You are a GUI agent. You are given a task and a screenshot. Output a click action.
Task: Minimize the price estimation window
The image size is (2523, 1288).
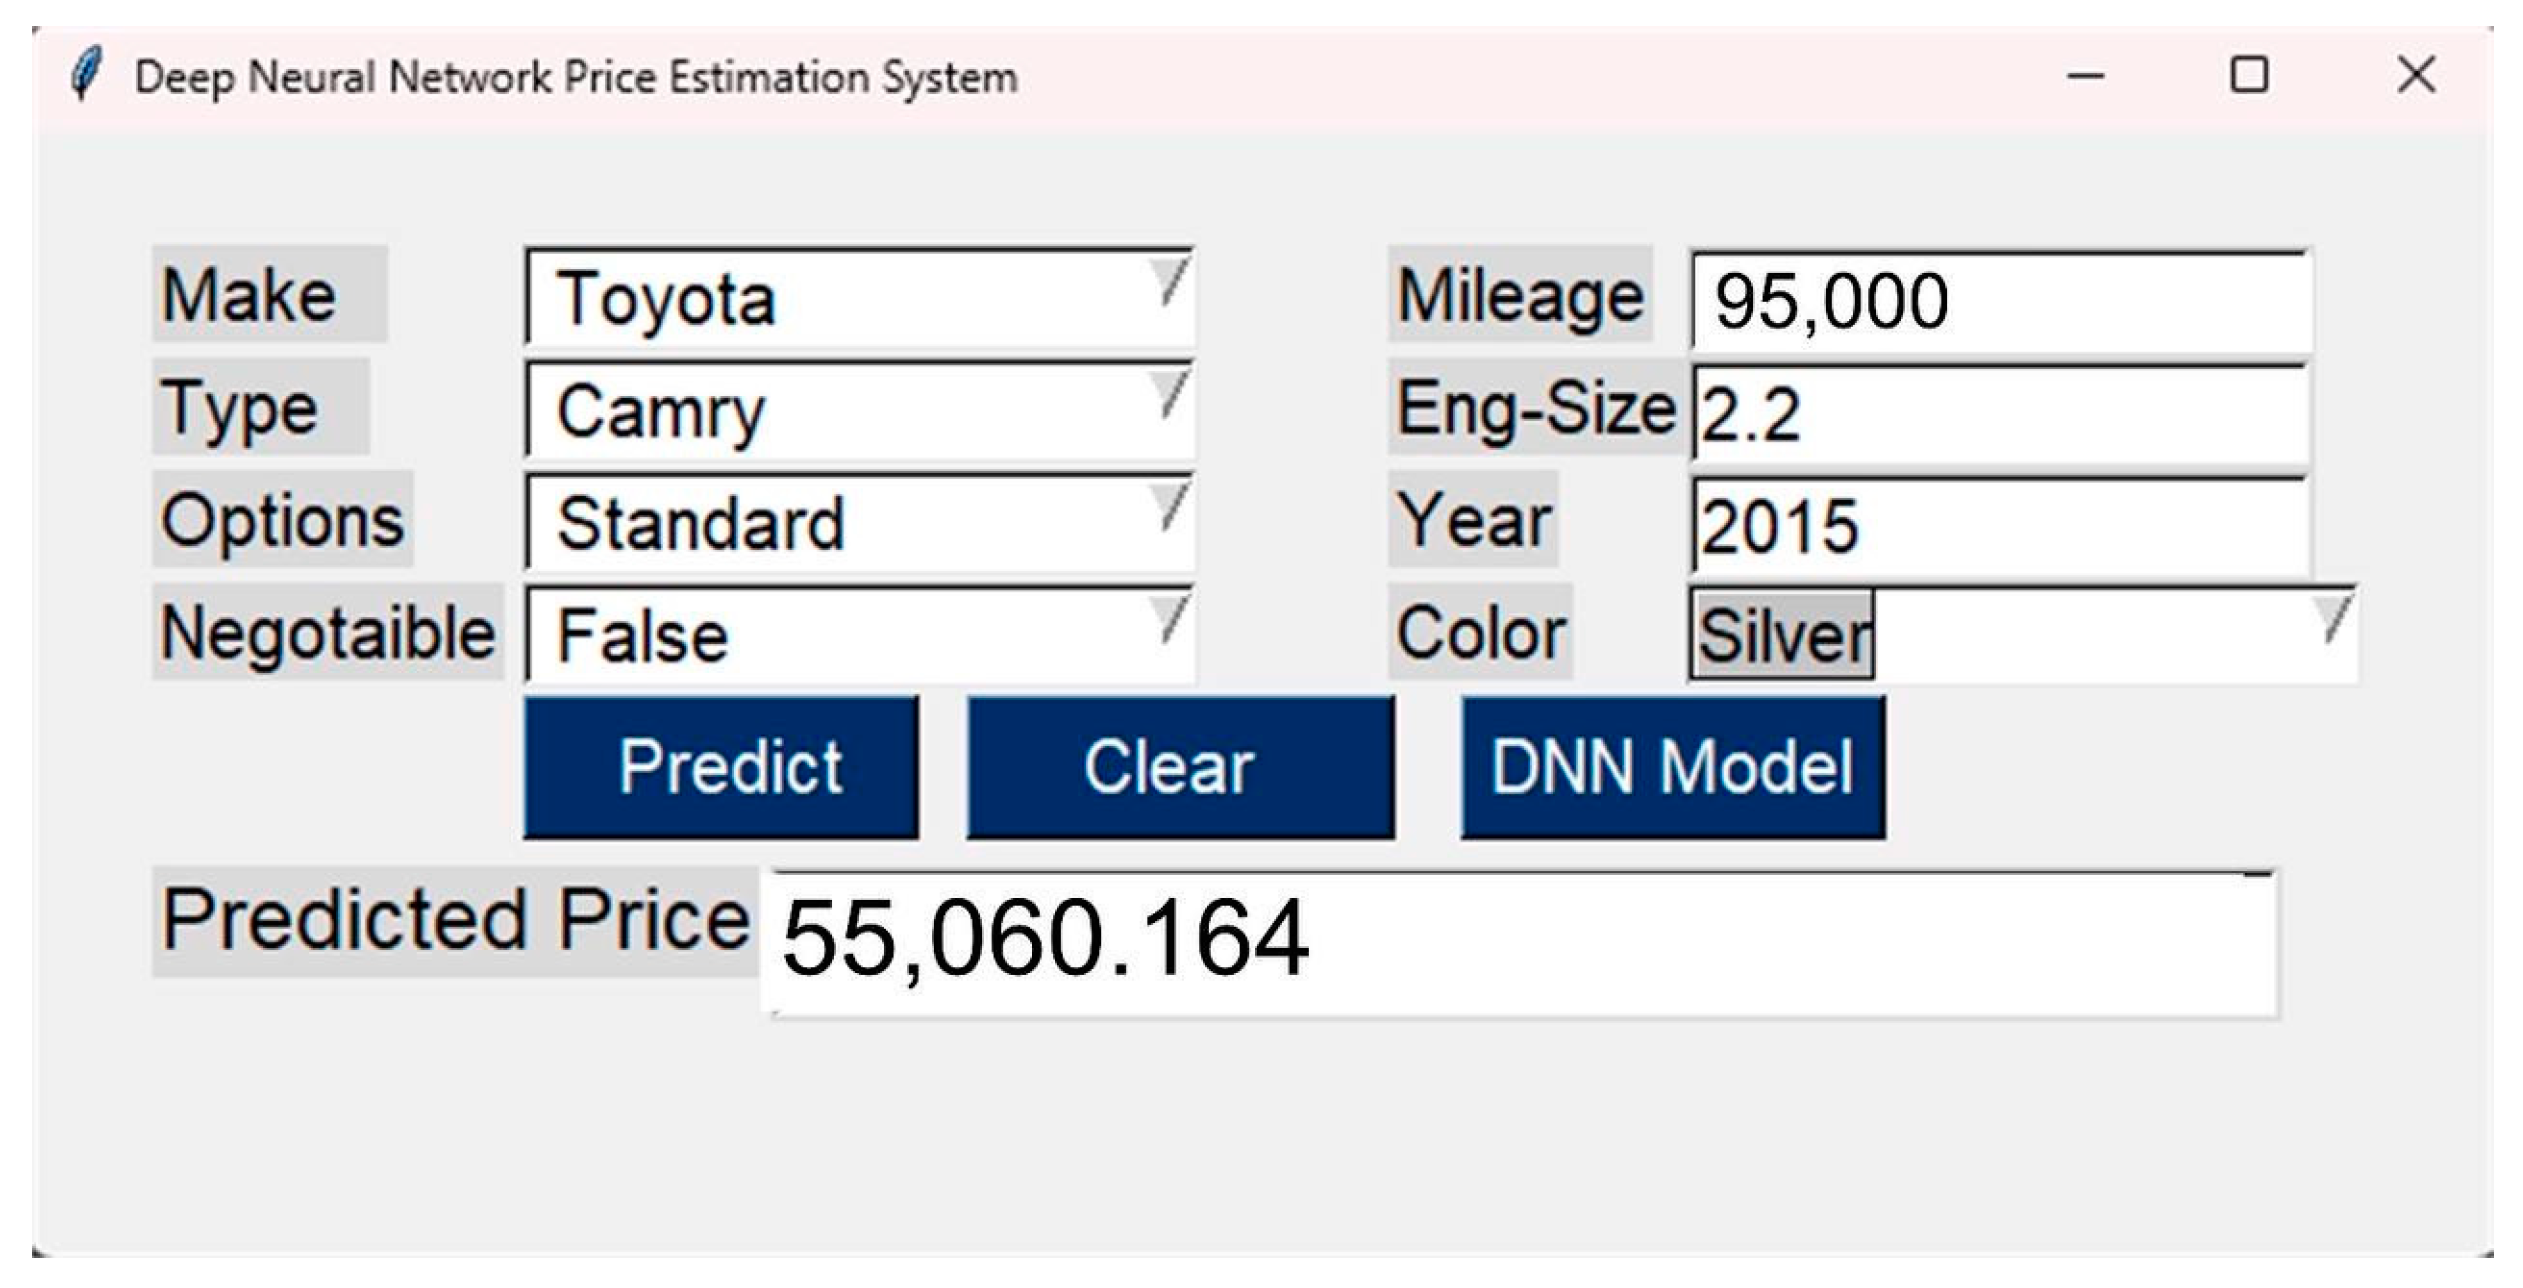(x=2085, y=76)
